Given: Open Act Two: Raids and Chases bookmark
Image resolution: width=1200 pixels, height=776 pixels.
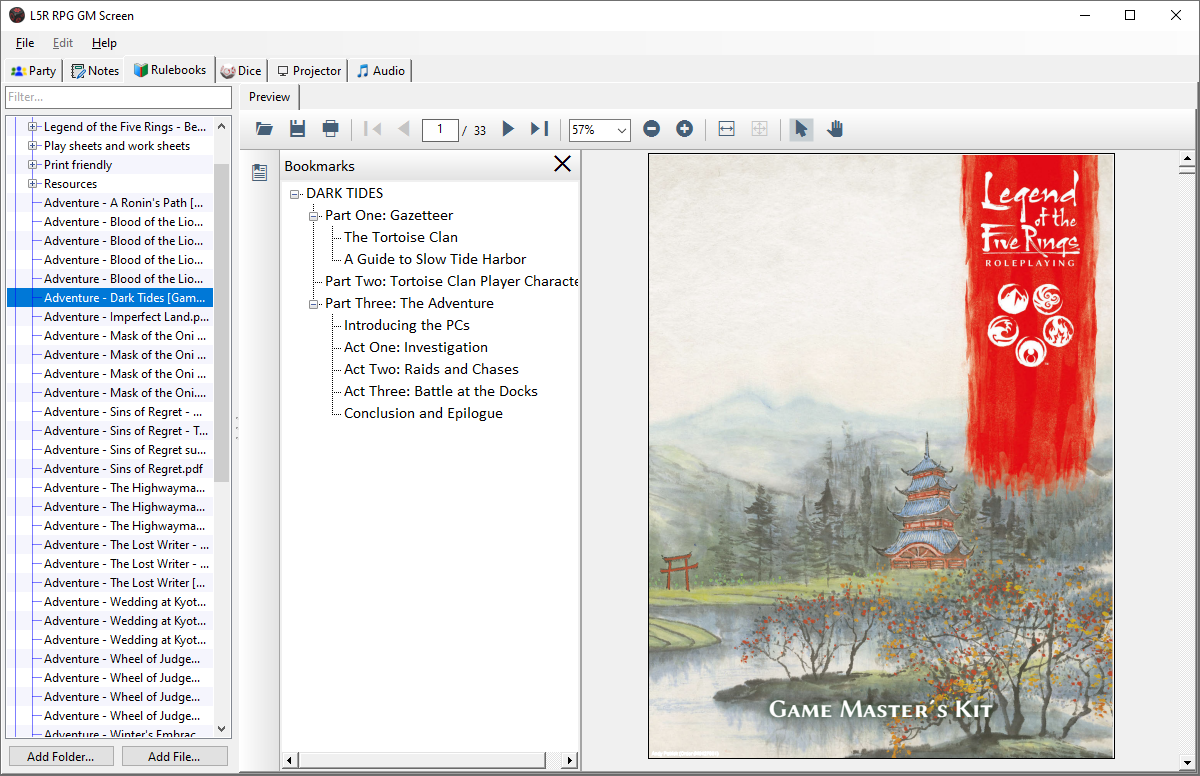Looking at the screenshot, I should tap(431, 369).
